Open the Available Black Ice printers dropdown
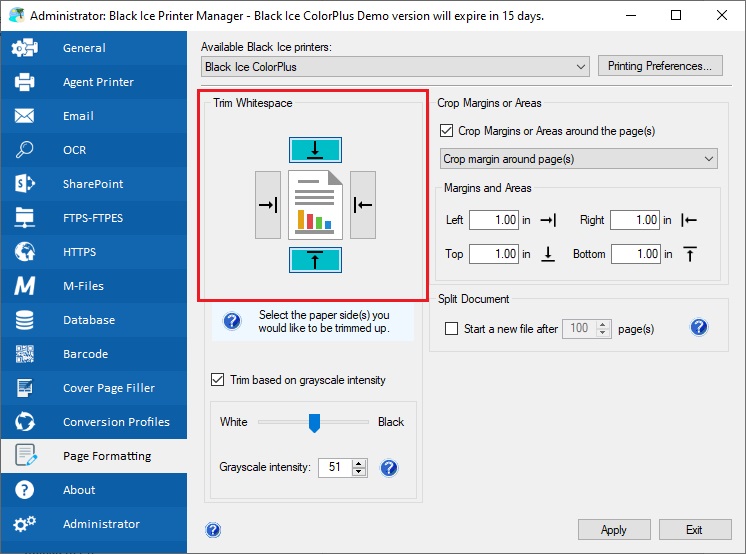Viewport: 746px width, 554px height. pos(395,67)
